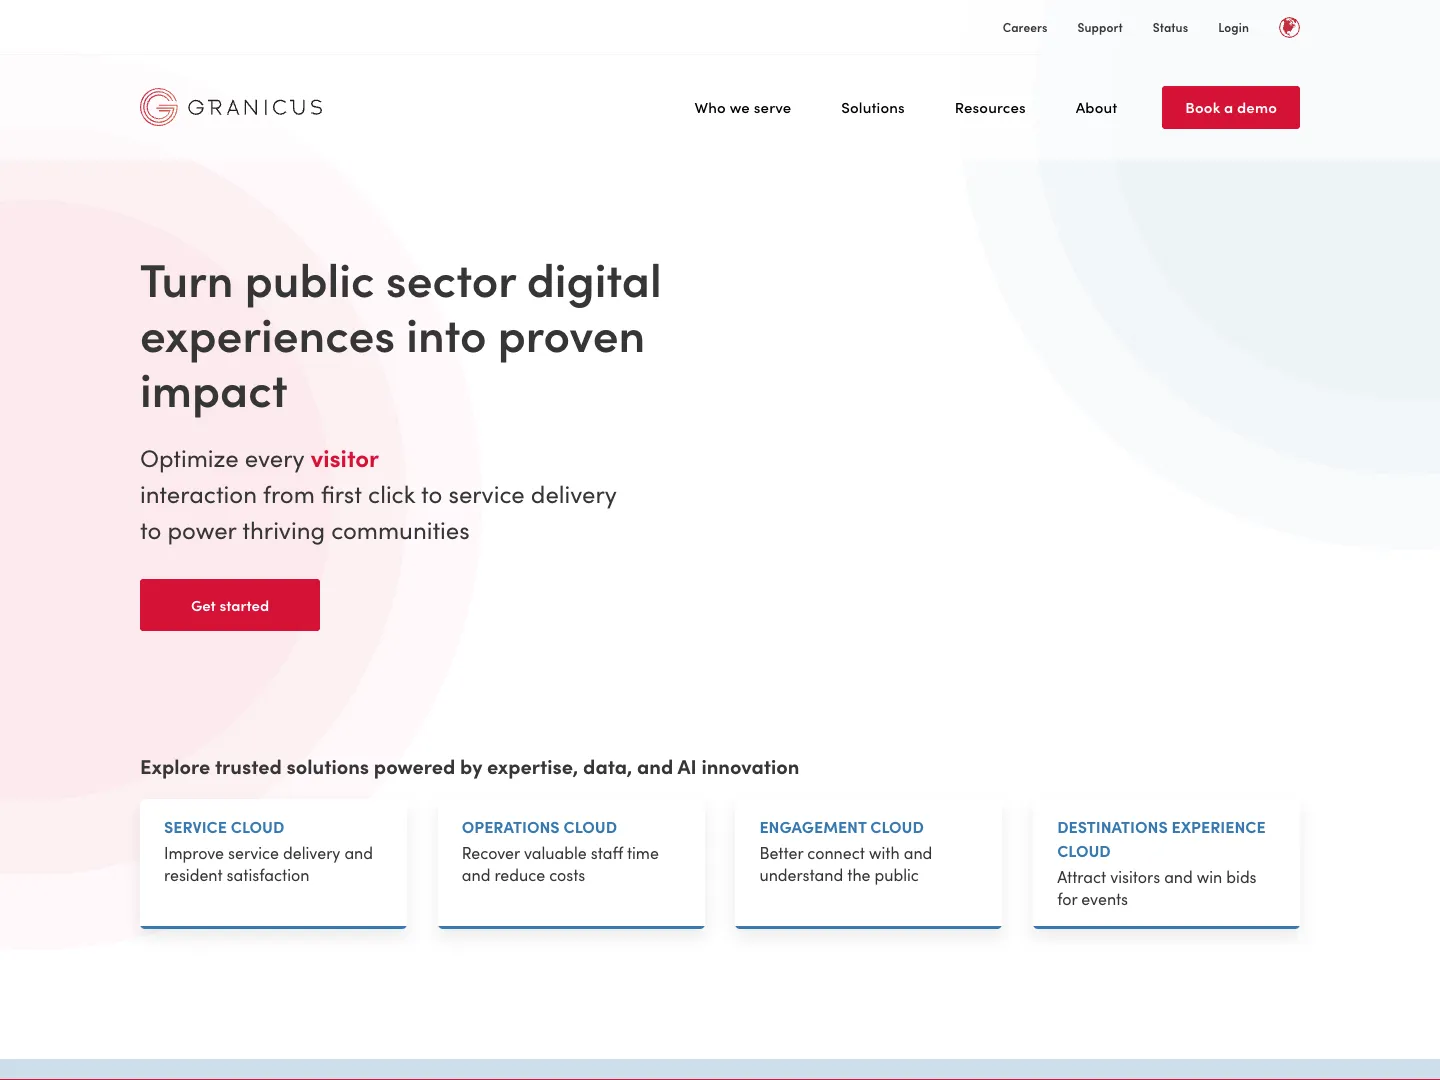1440x1080 pixels.
Task: Open the Careers link
Action: (1025, 28)
